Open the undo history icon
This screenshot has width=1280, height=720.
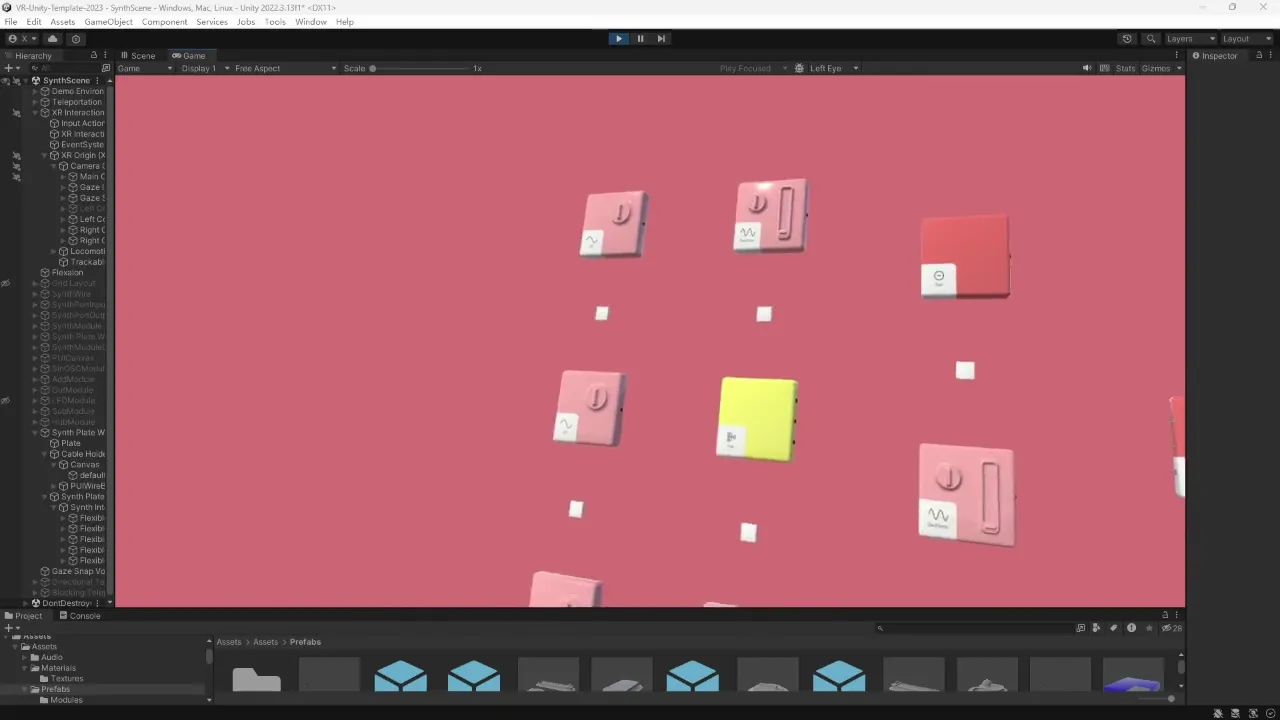click(1127, 39)
